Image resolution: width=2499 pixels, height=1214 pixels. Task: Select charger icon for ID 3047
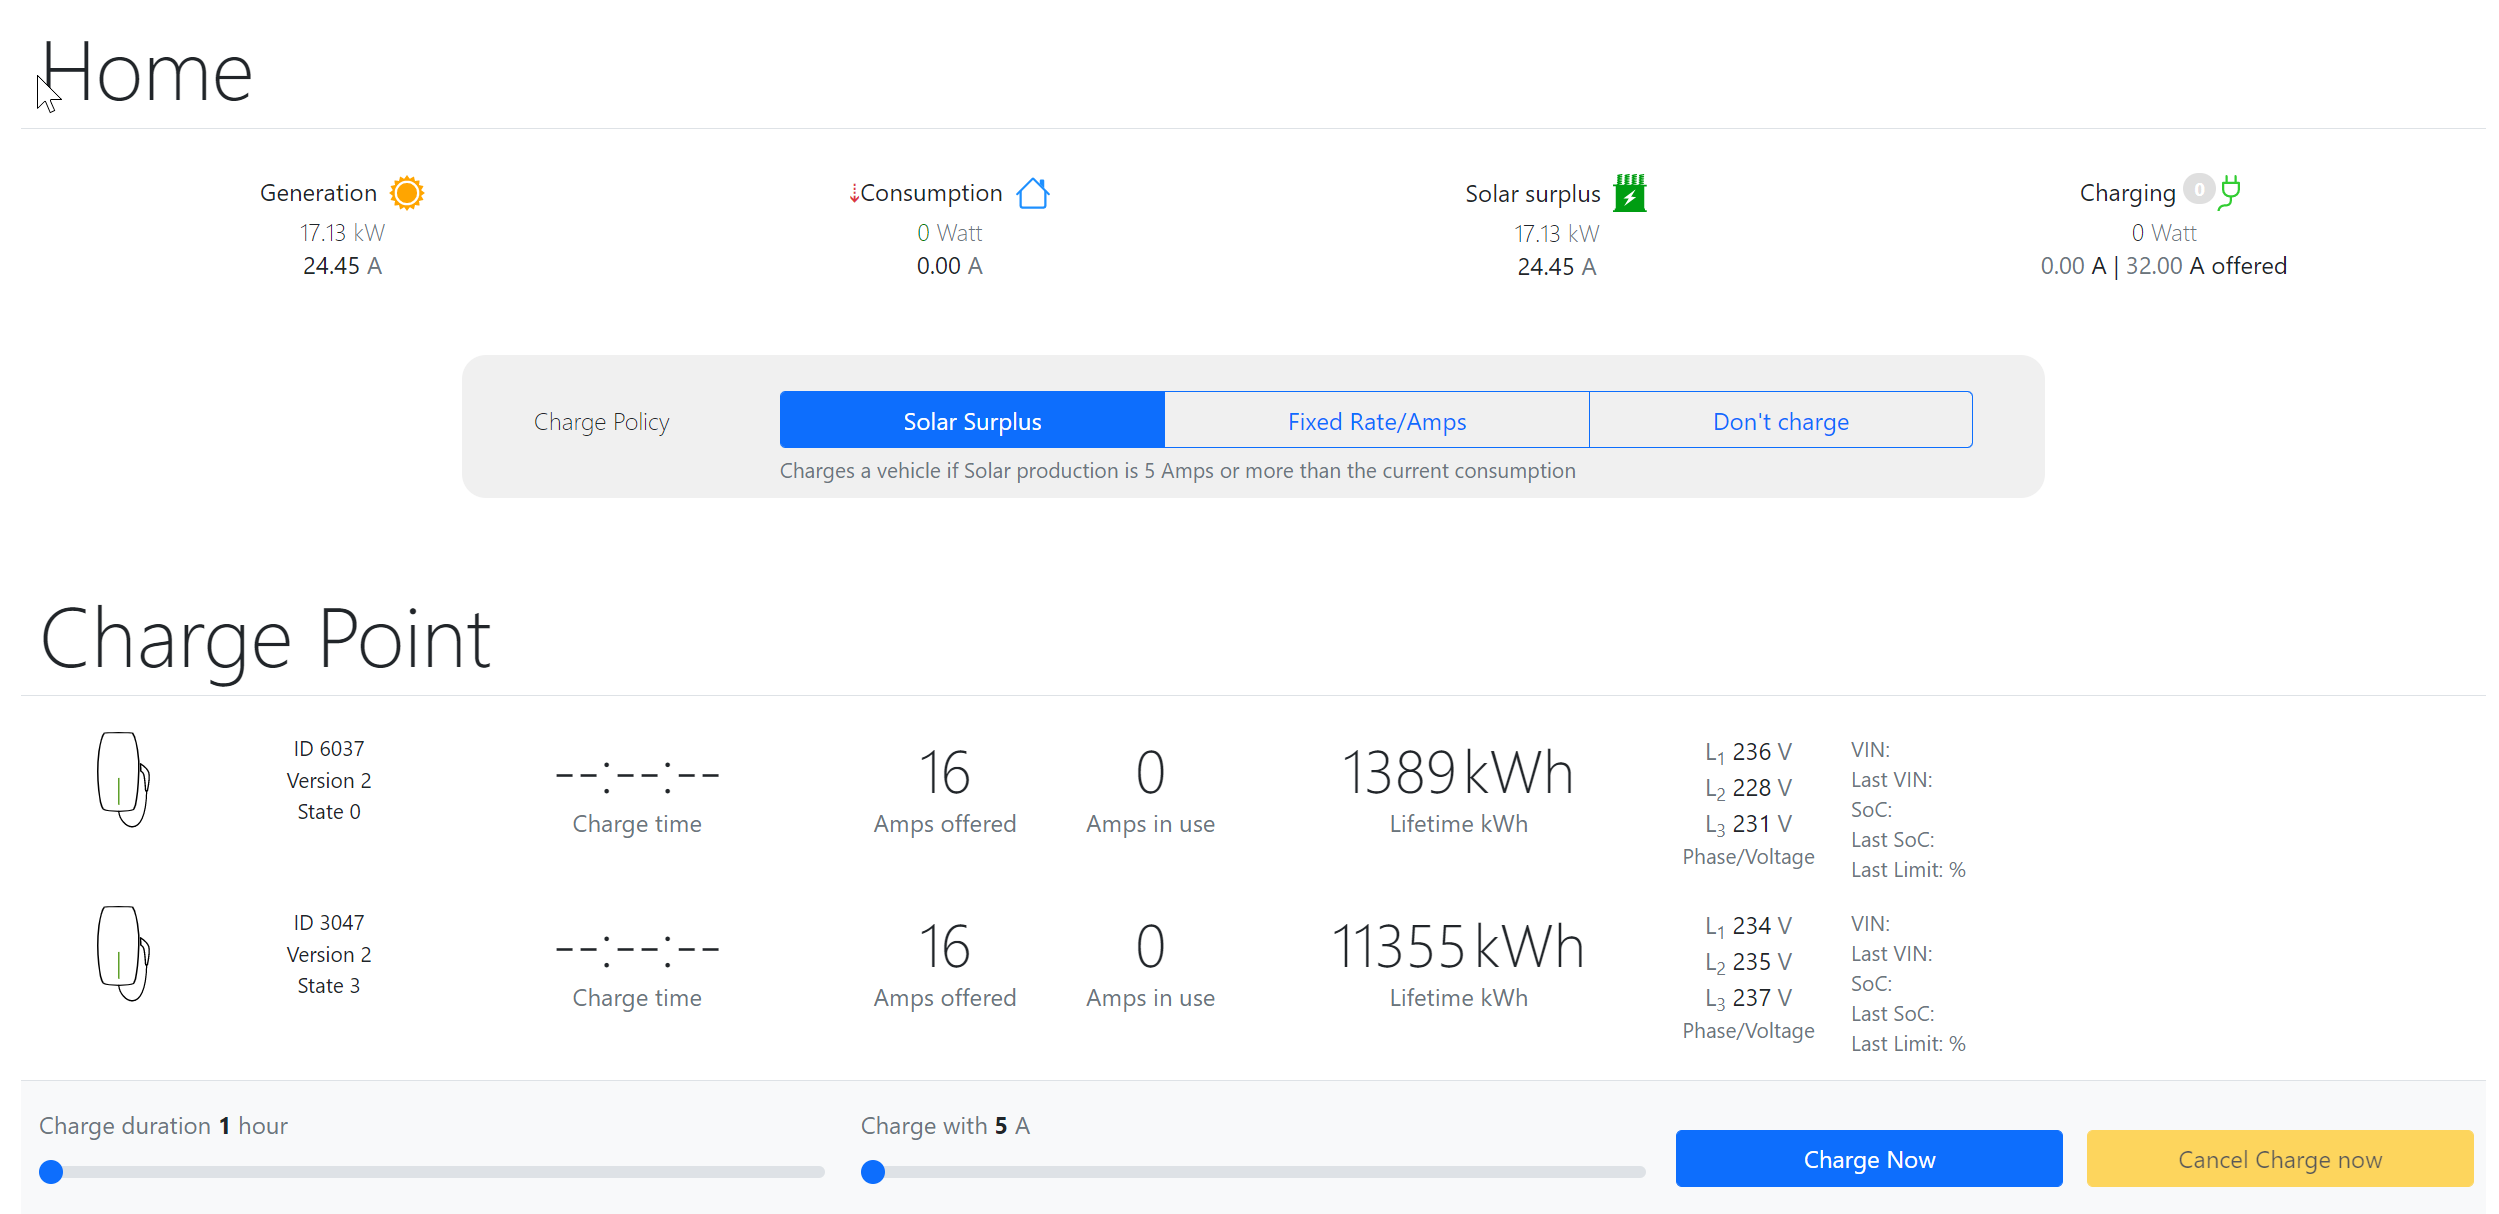(123, 953)
